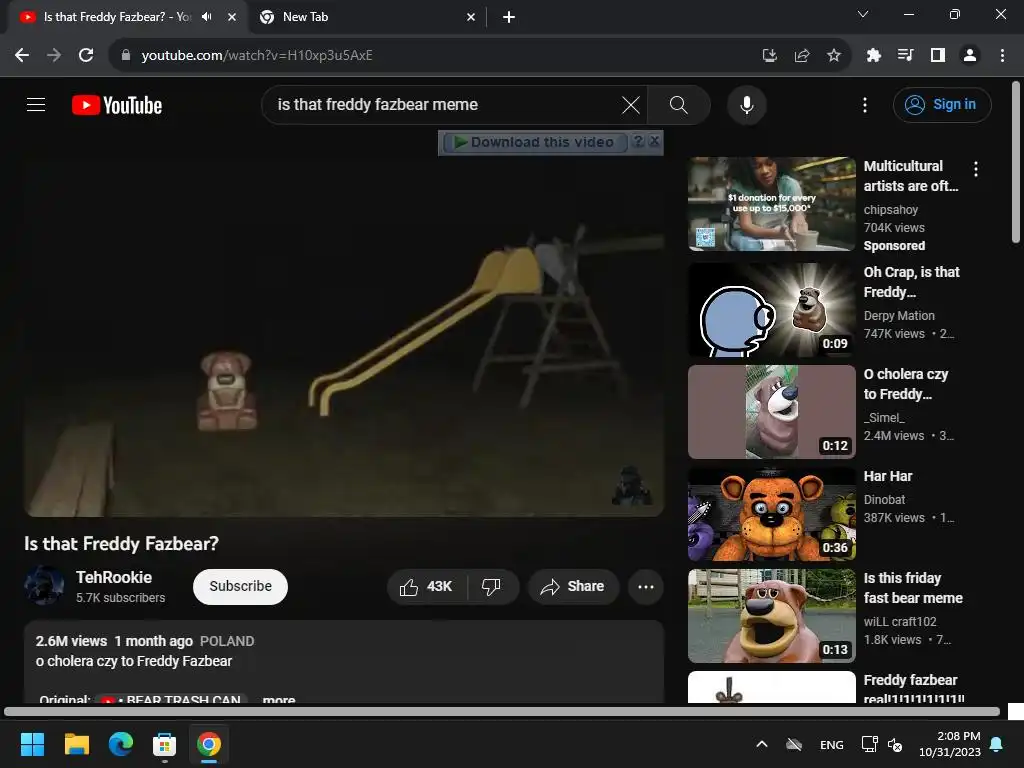Viewport: 1024px width, 768px height.
Task: Close the New Tab tab
Action: (471, 17)
